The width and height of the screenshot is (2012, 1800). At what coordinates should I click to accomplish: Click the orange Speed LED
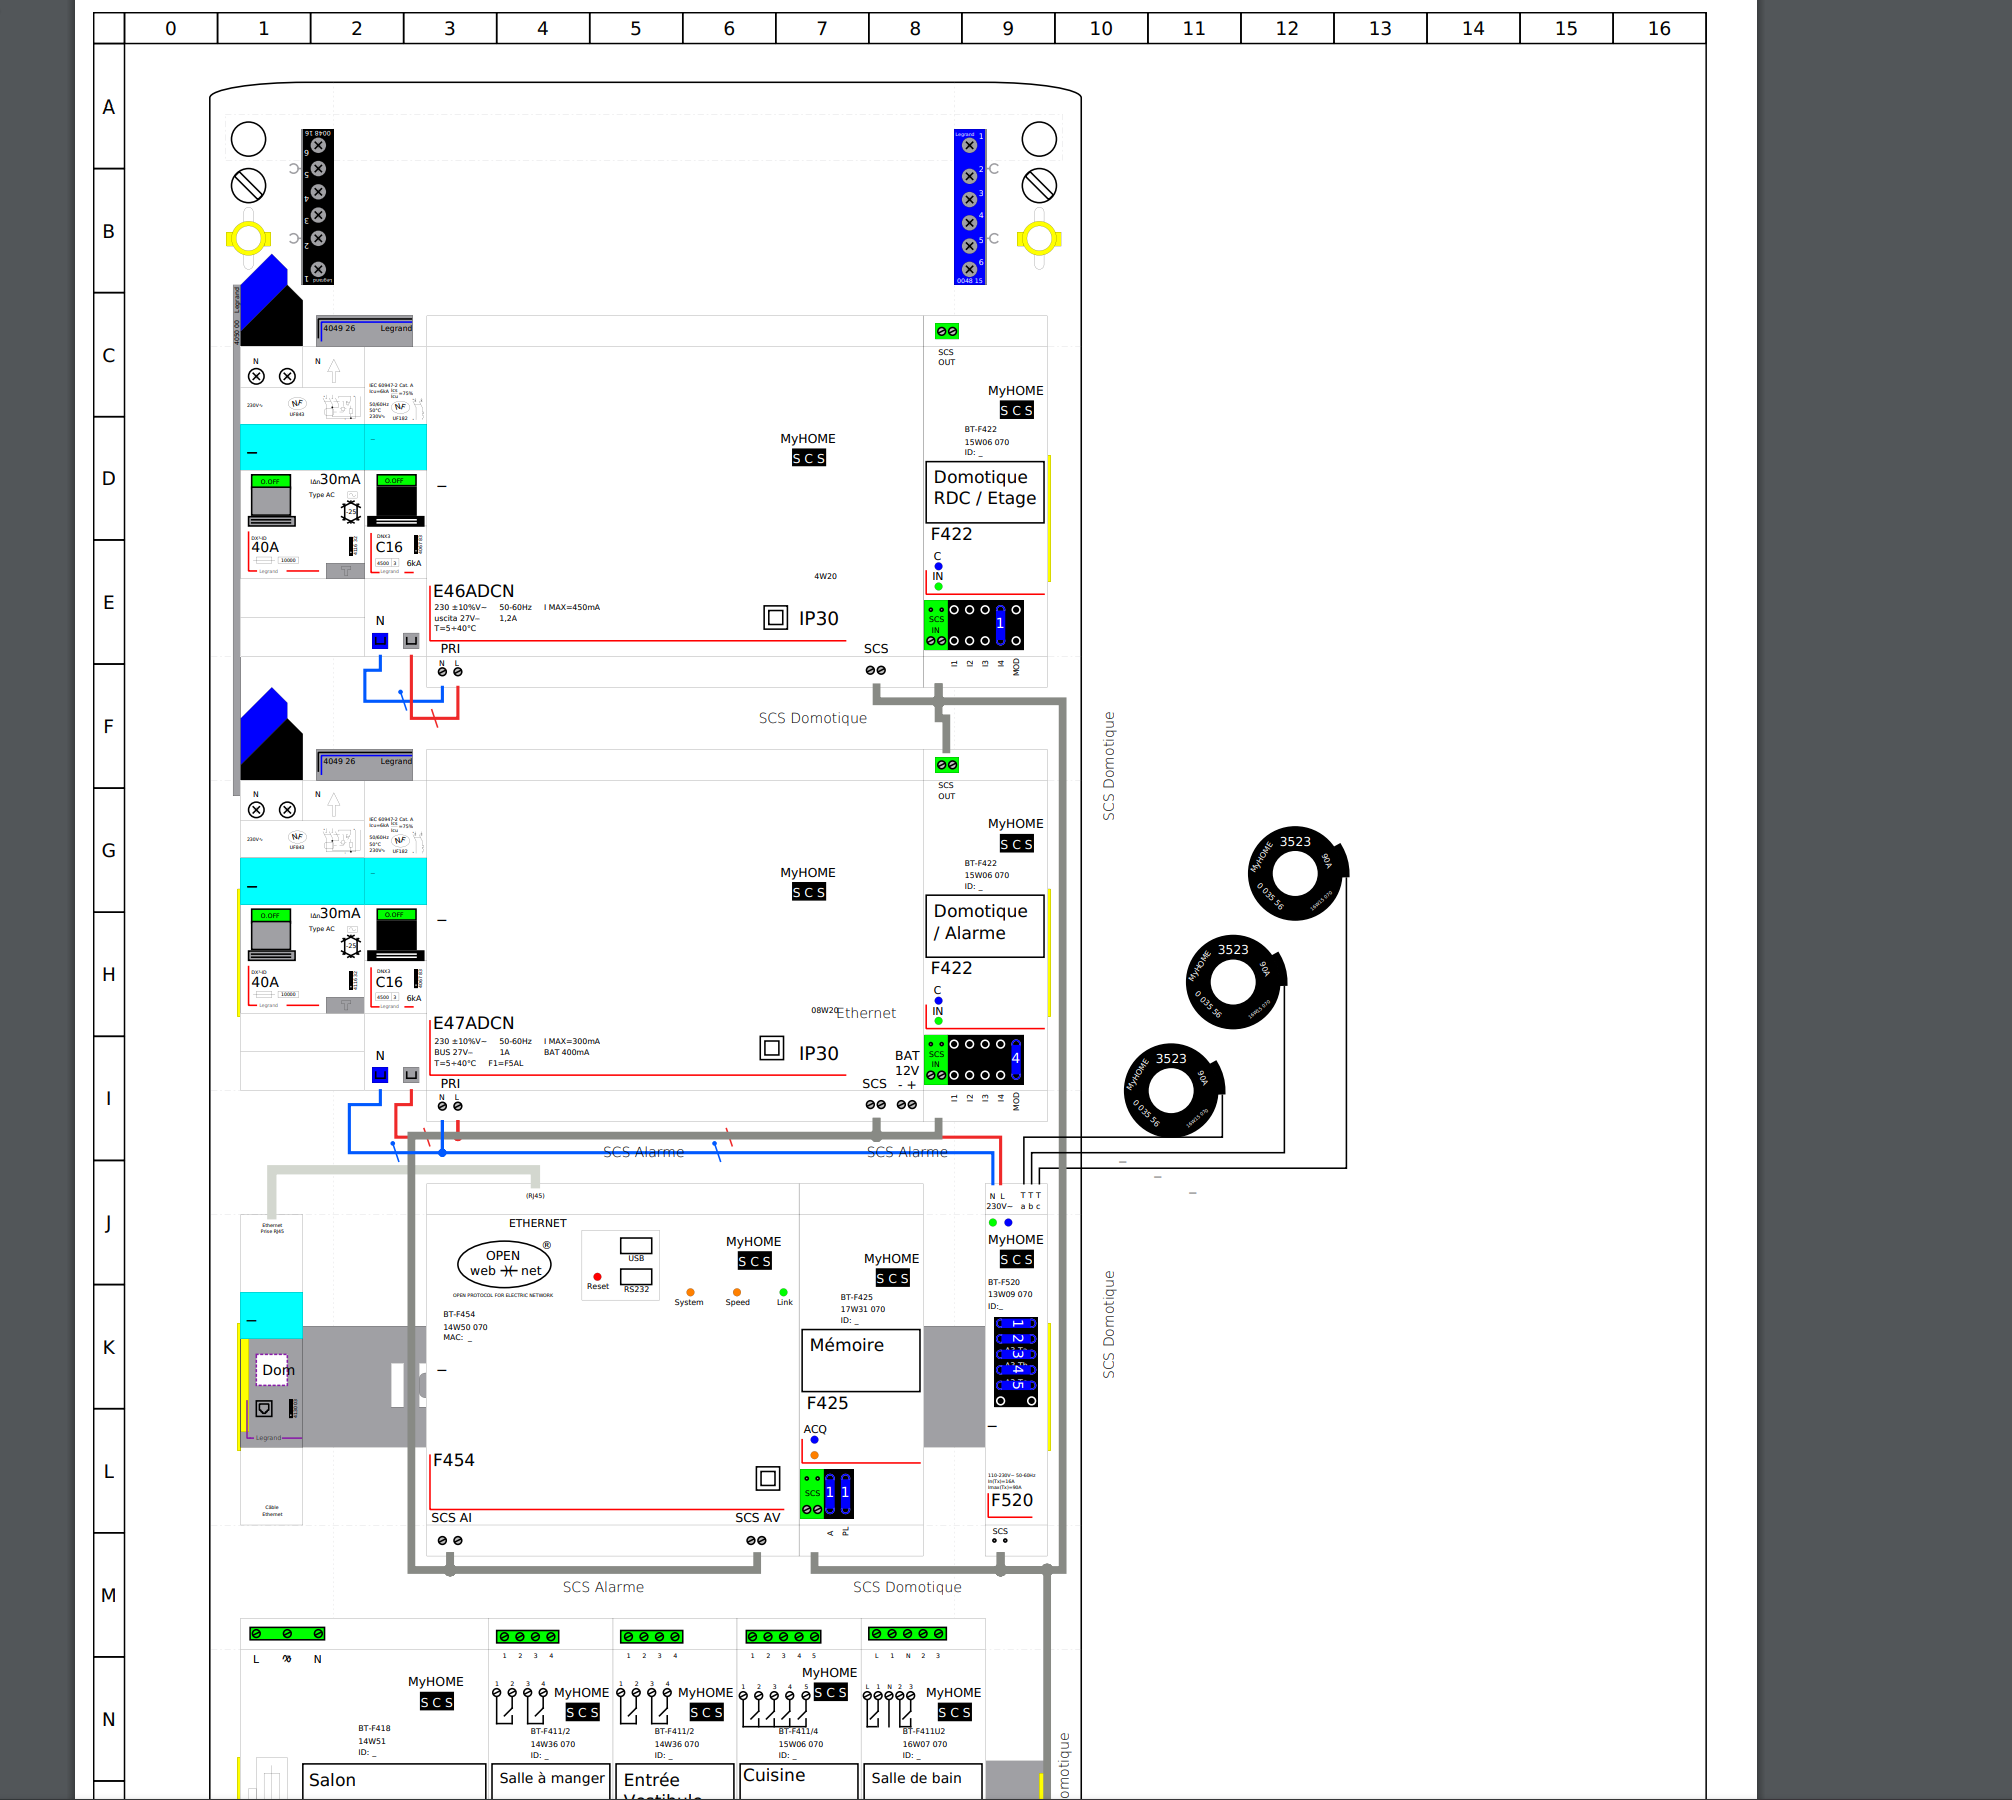[x=737, y=1292]
